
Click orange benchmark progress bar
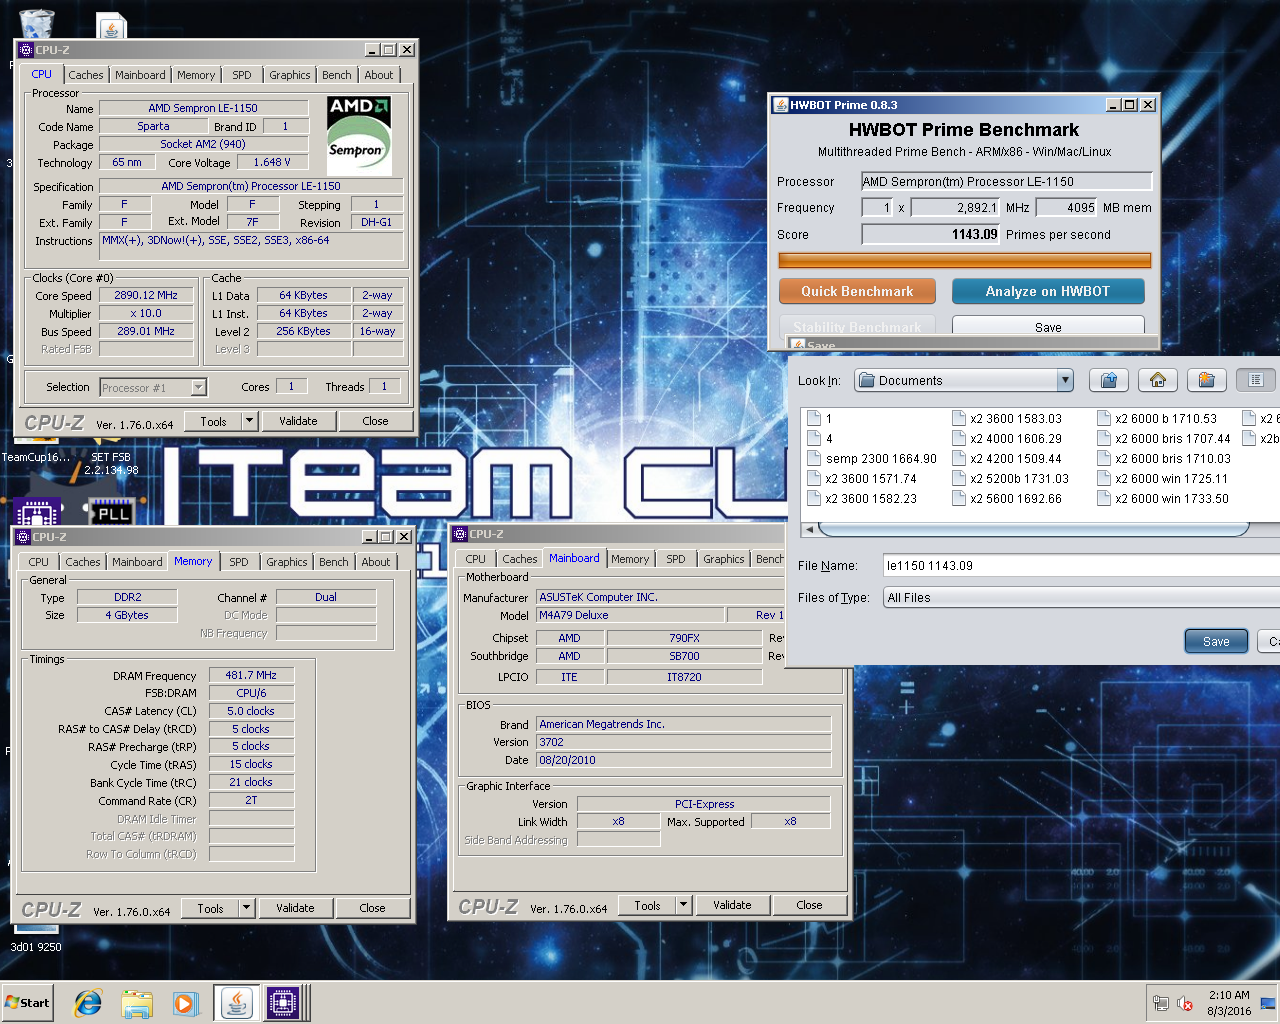[965, 260]
